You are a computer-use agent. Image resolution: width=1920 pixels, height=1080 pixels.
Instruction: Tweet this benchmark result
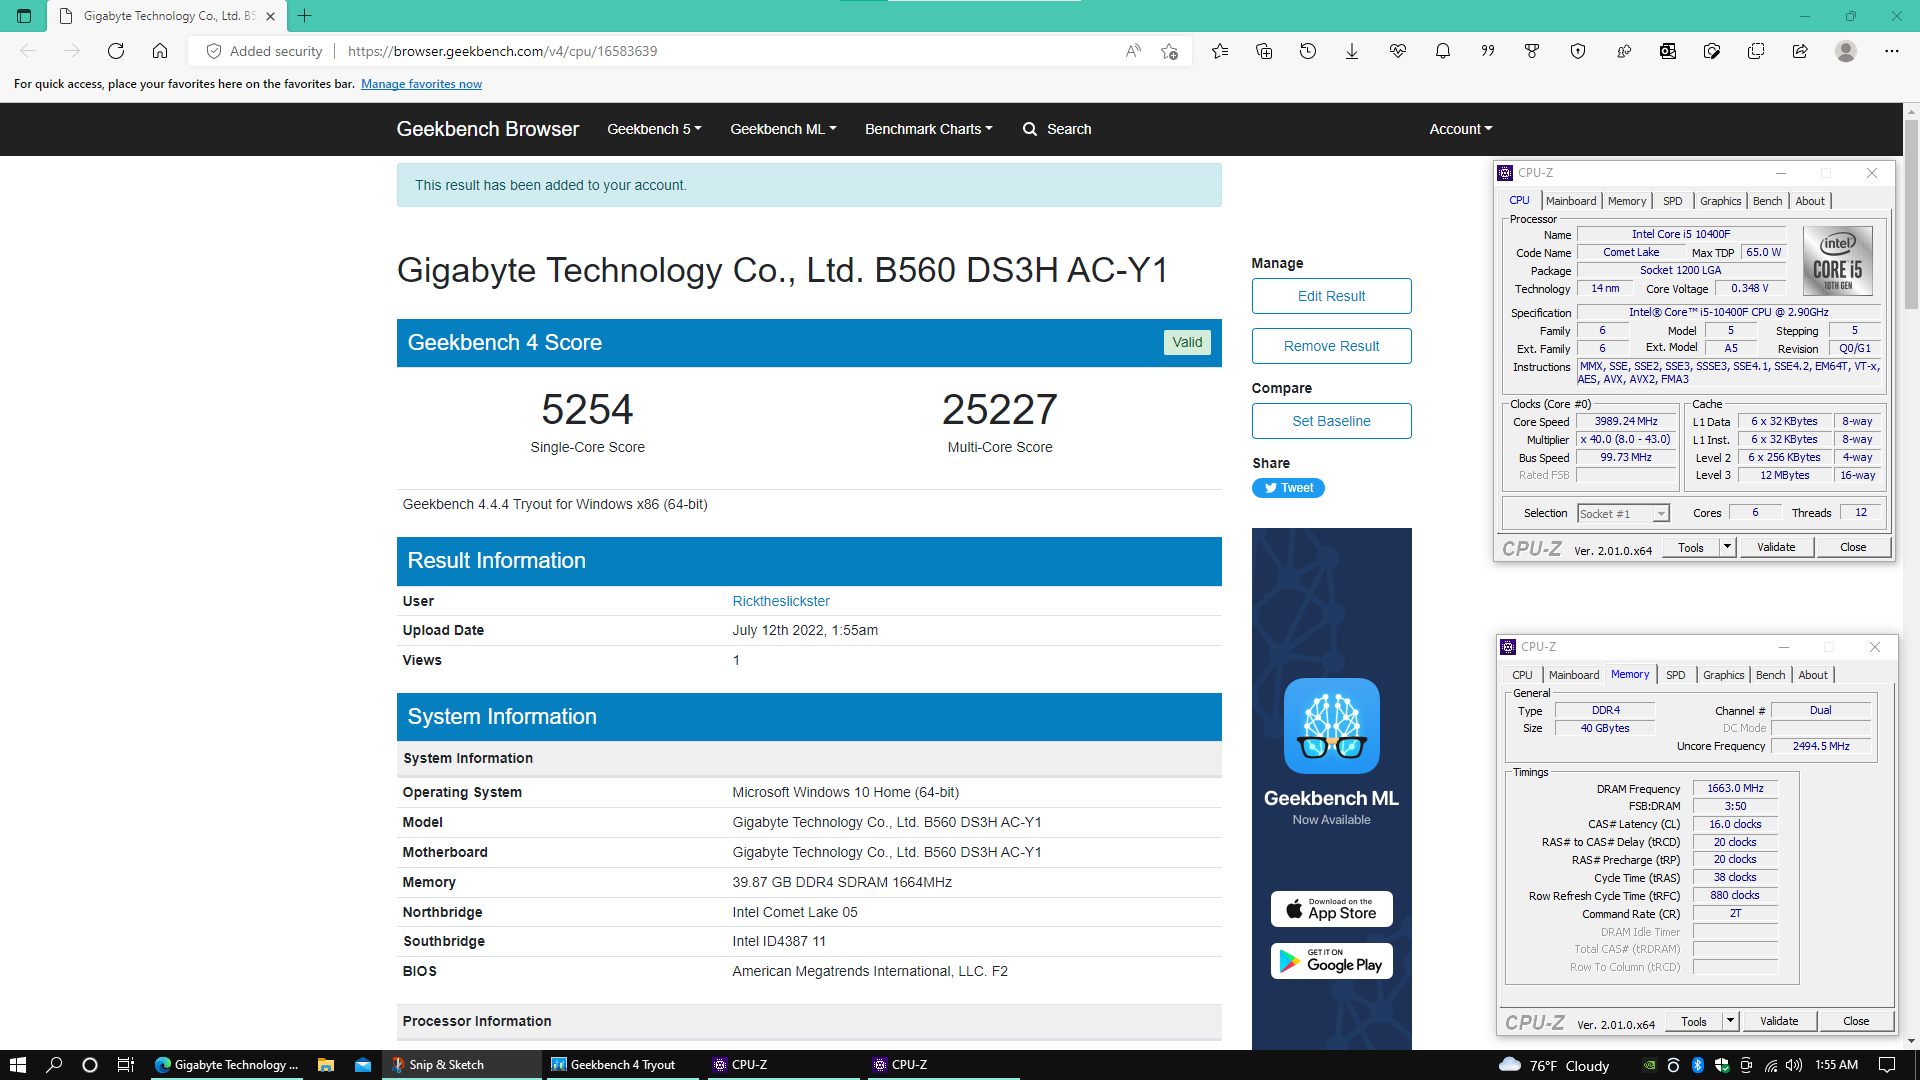[1288, 488]
